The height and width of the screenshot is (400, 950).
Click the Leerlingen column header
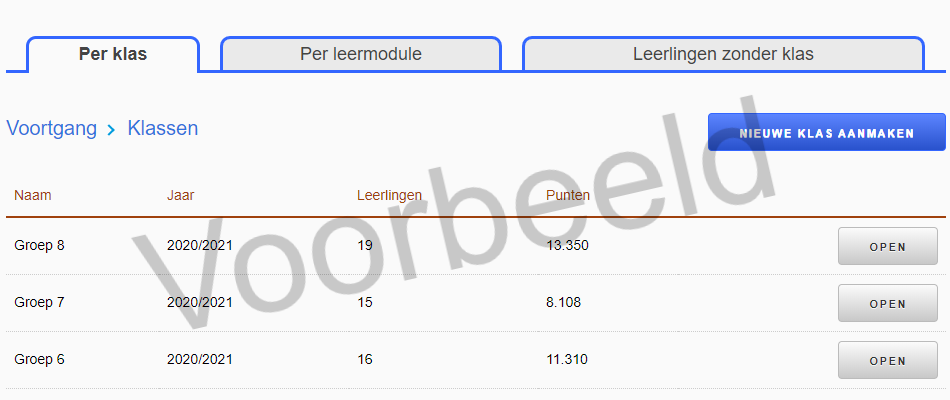click(x=389, y=195)
